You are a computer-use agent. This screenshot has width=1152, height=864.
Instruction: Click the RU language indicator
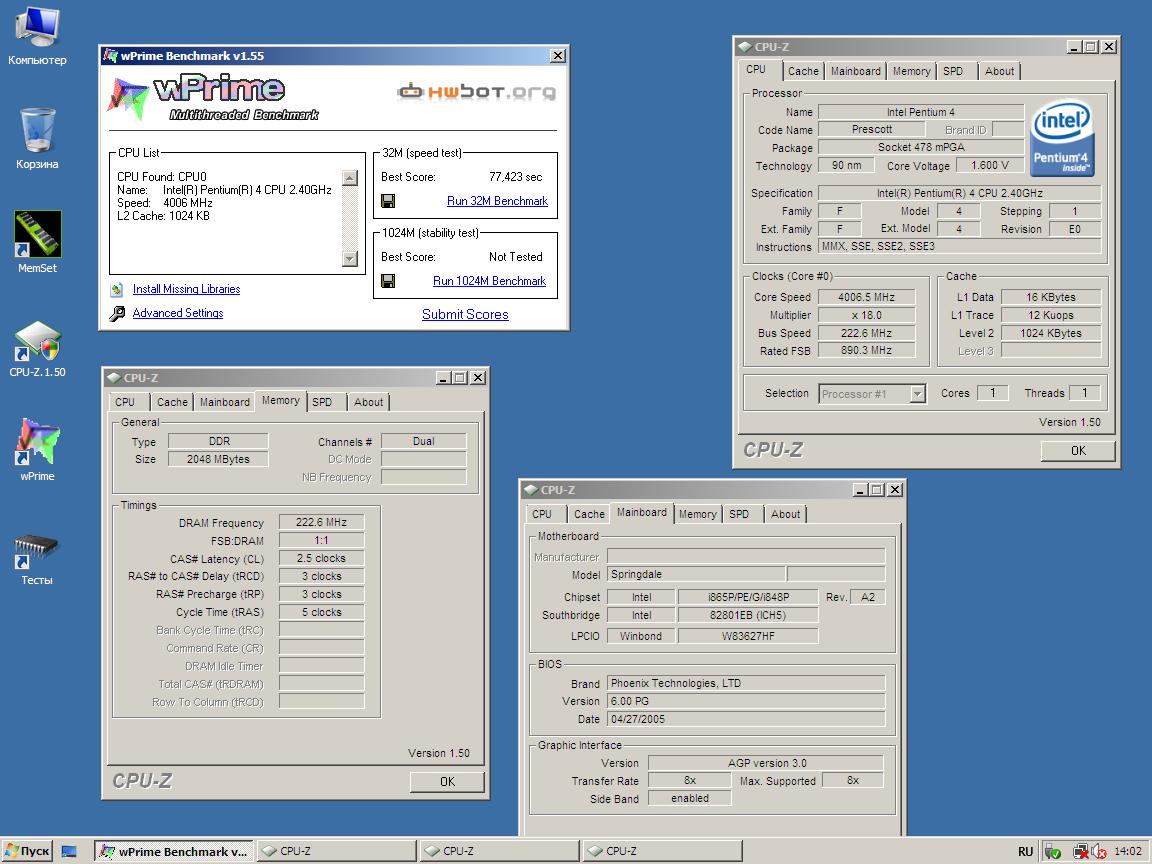(x=1026, y=852)
